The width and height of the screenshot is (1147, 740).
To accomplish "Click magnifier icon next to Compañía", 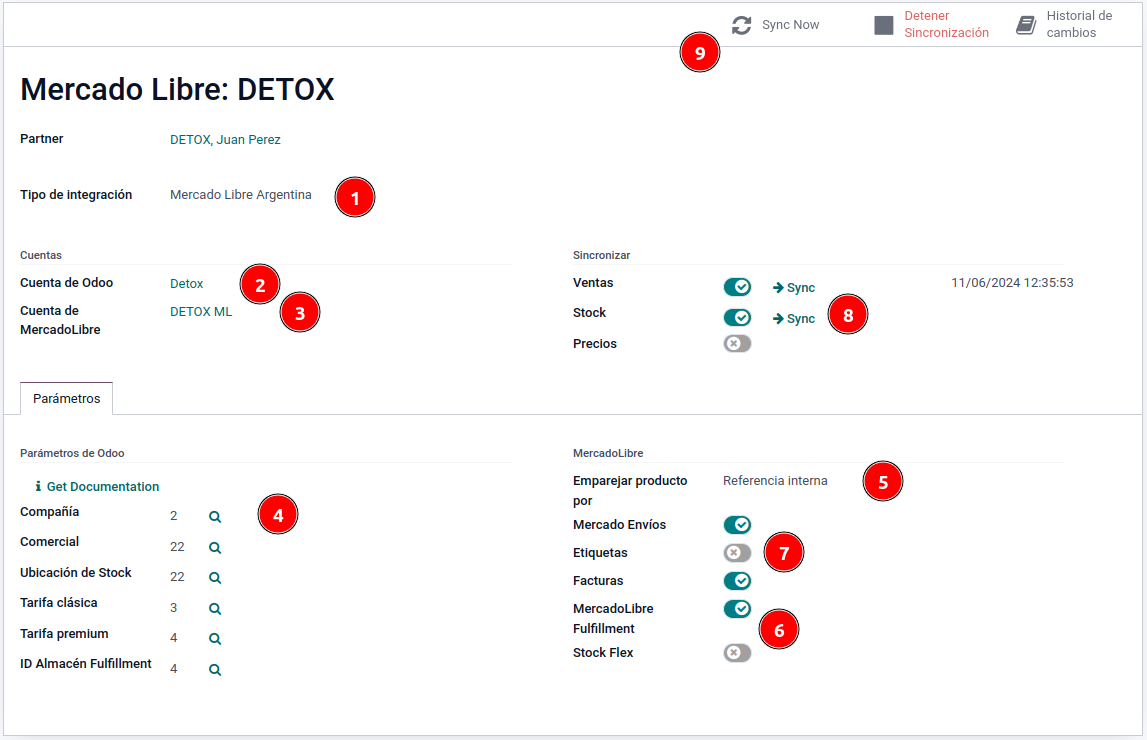I will click(215, 517).
